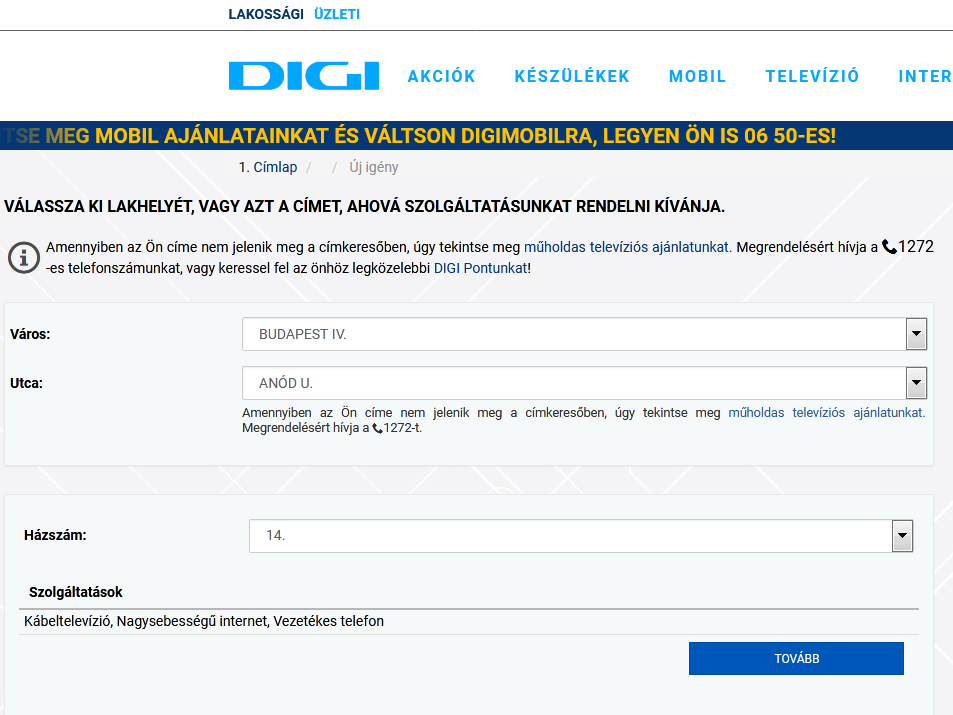Select the LAKOSSÁGI tab
The height and width of the screenshot is (715, 953).
coord(266,14)
